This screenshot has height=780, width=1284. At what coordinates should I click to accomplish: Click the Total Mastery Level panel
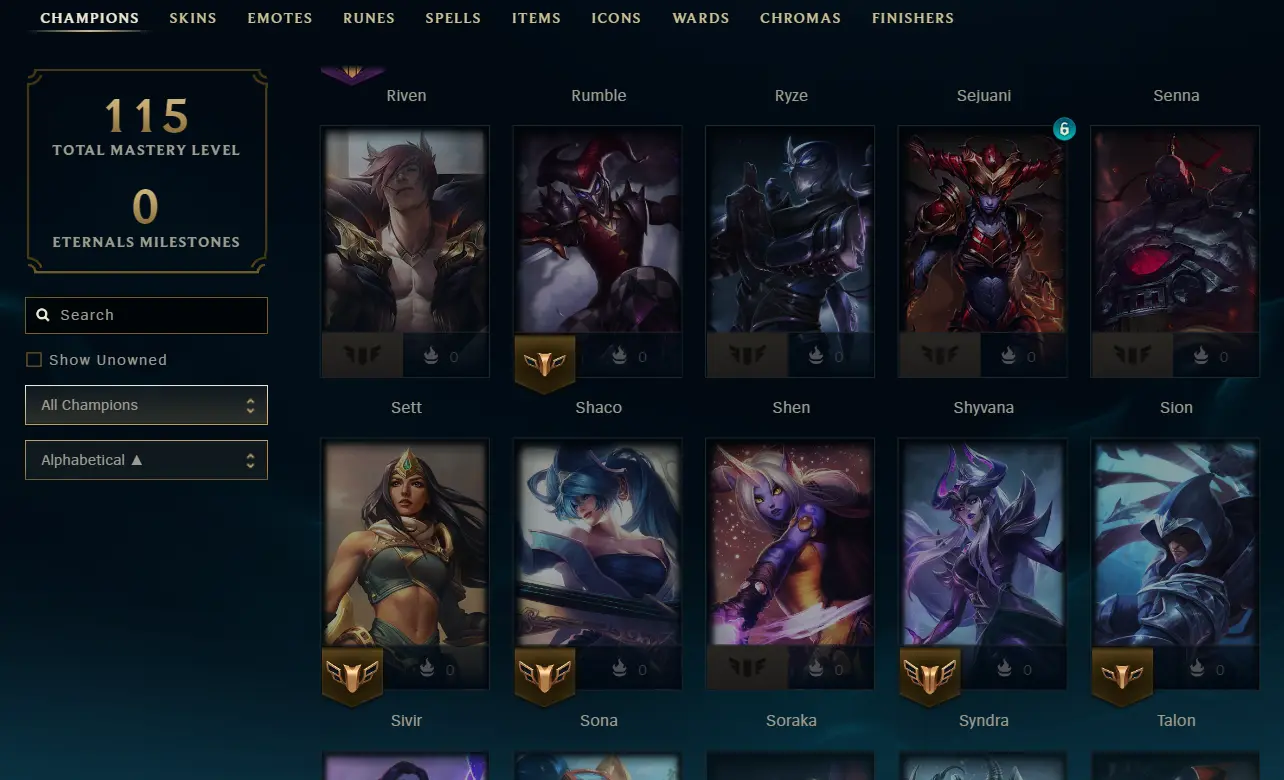click(146, 171)
